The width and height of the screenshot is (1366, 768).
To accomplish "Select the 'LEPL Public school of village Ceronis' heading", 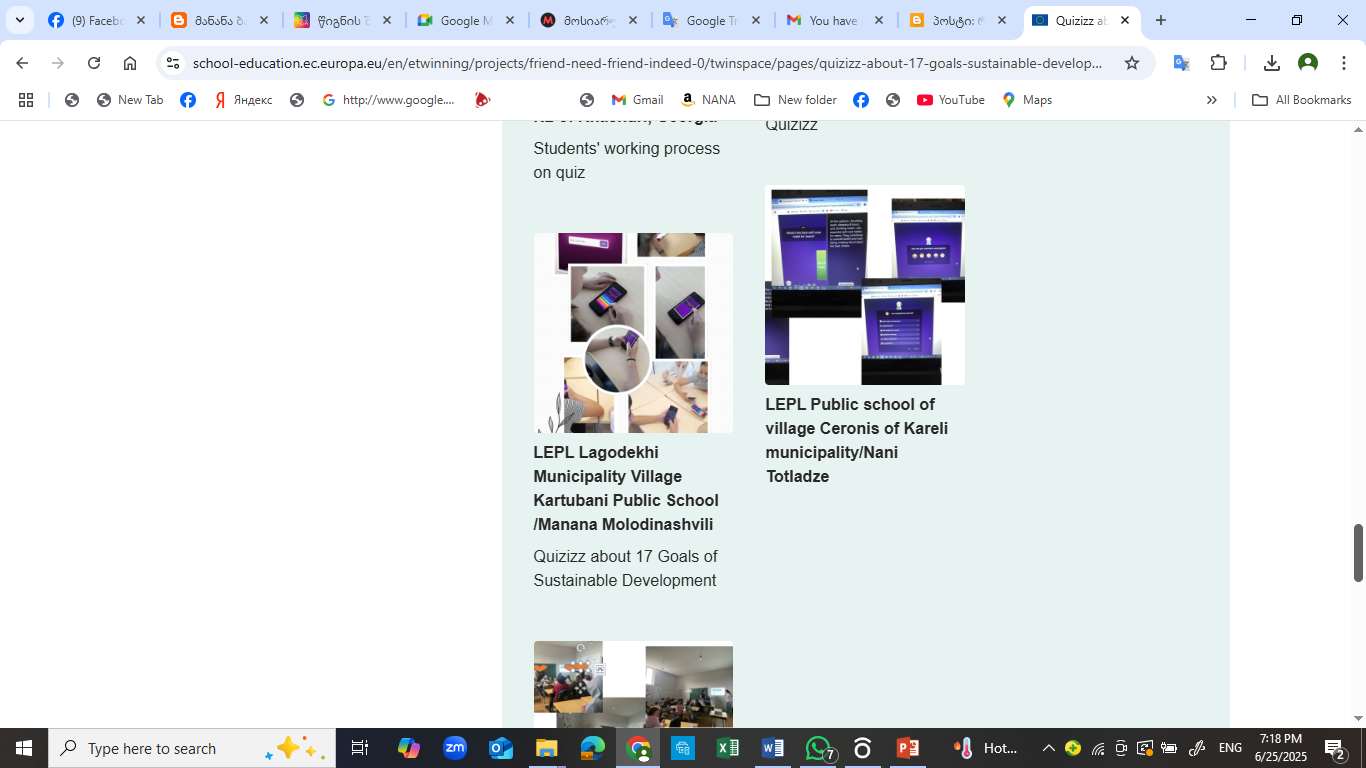I will [857, 440].
